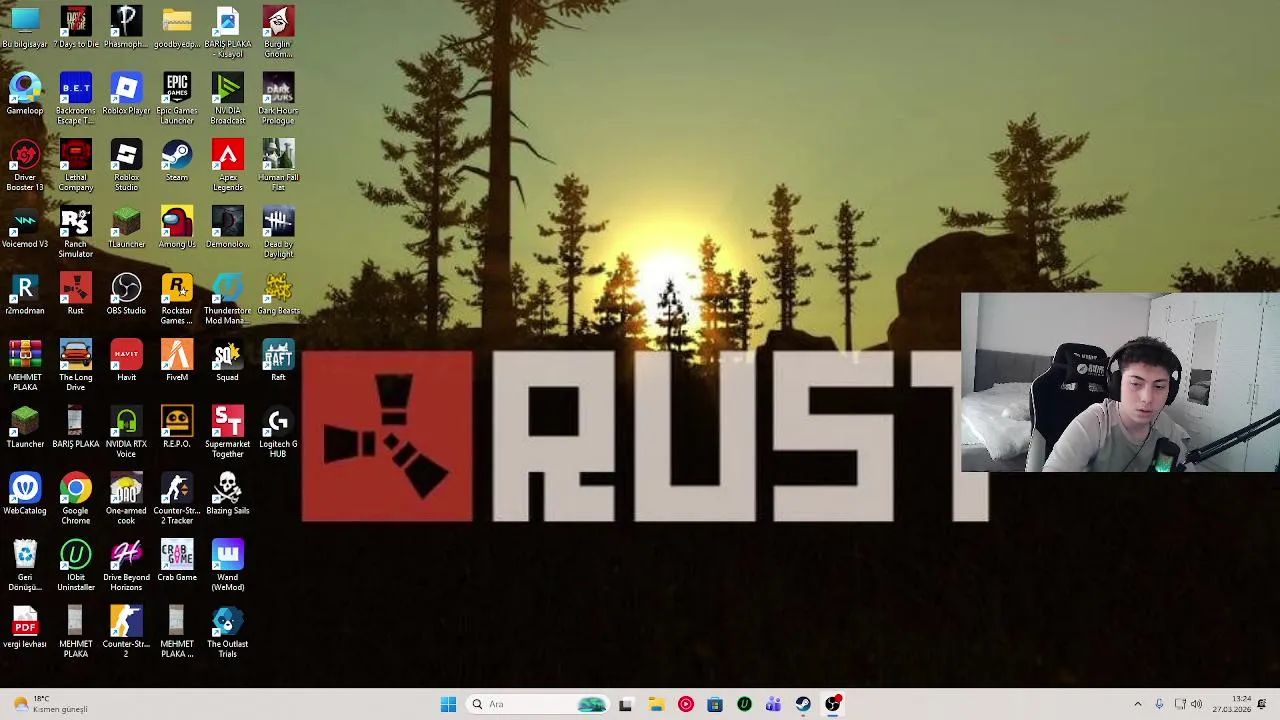Click the Ara taskbar search box
The width and height of the screenshot is (1280, 720).
pos(538,704)
